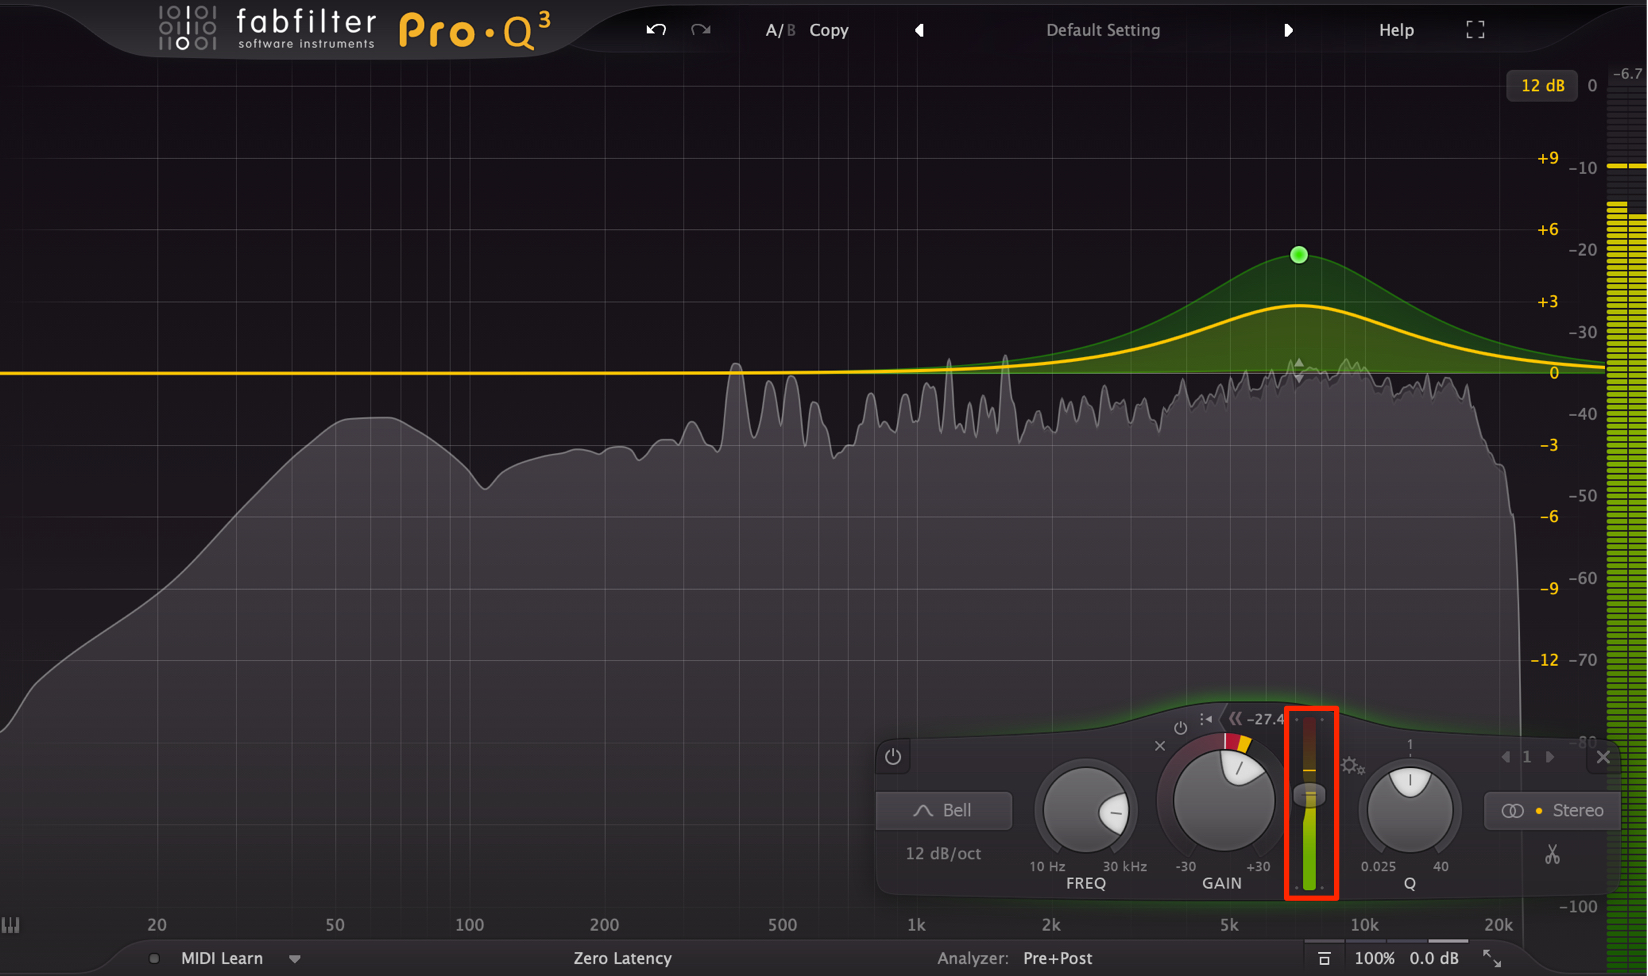This screenshot has width=1648, height=976.
Task: Select the green EQ band 1 dot
Action: 1299,255
